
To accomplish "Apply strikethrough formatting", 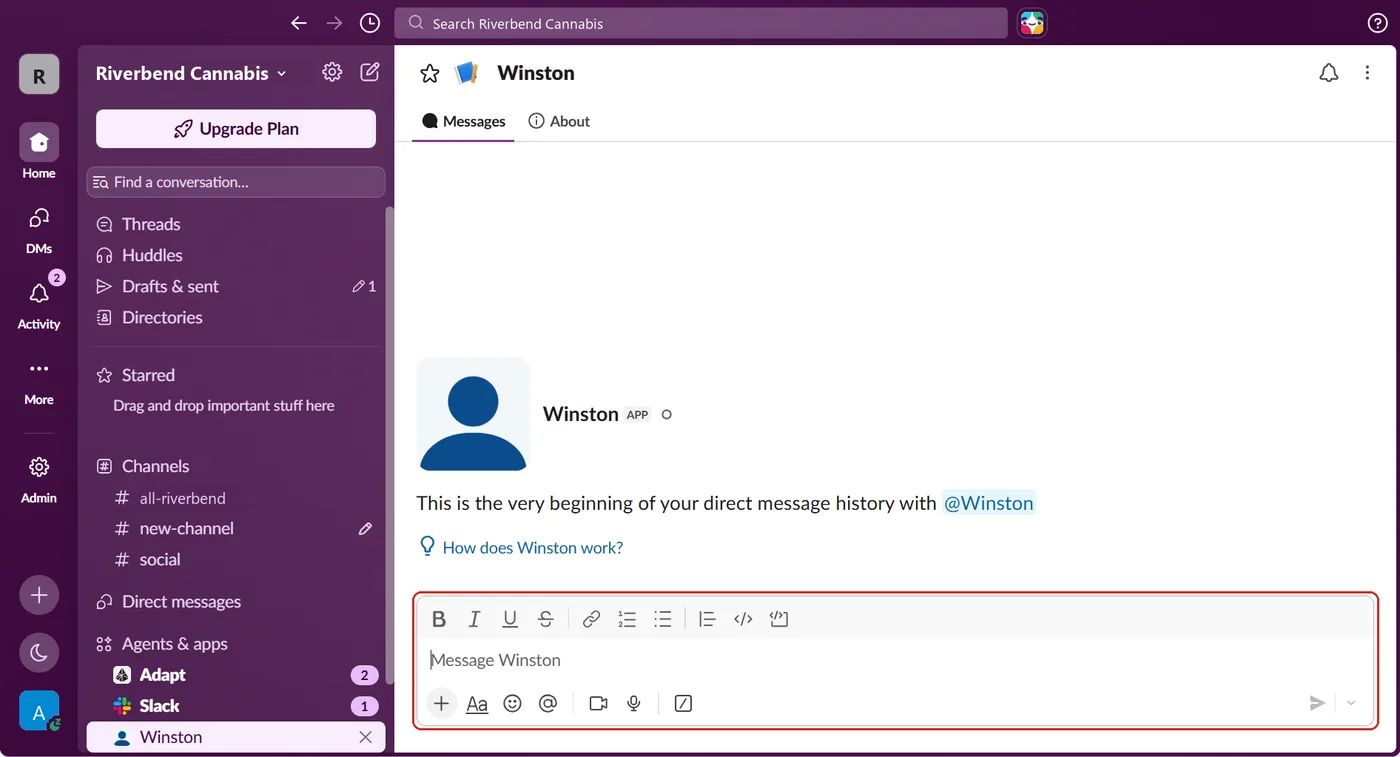I will (x=546, y=619).
